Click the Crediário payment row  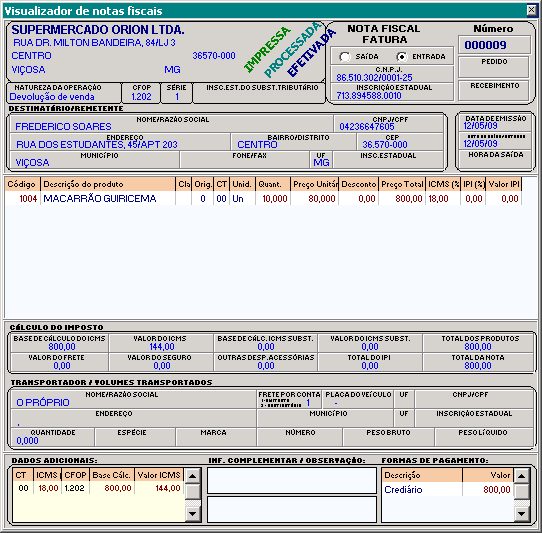pyautogui.click(x=447, y=490)
